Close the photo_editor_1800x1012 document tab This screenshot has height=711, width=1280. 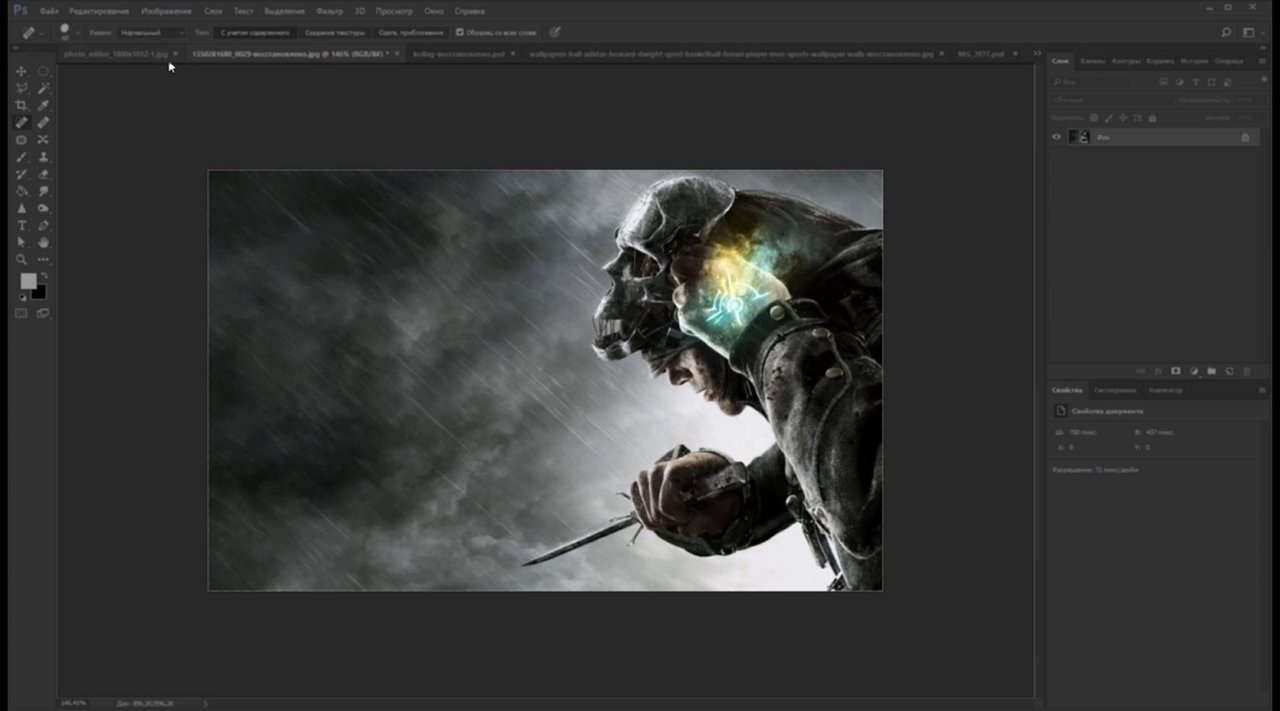tap(176, 53)
